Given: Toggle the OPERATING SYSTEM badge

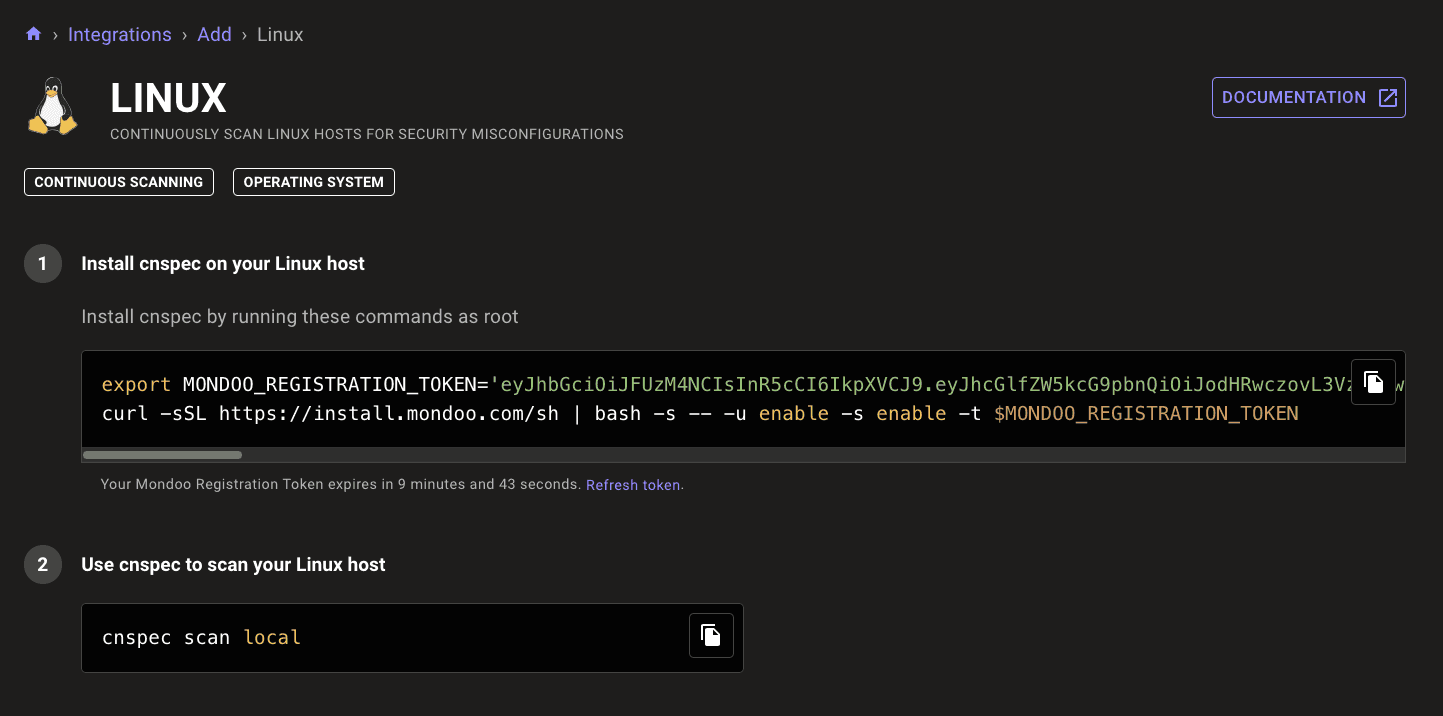Looking at the screenshot, I should click(313, 182).
